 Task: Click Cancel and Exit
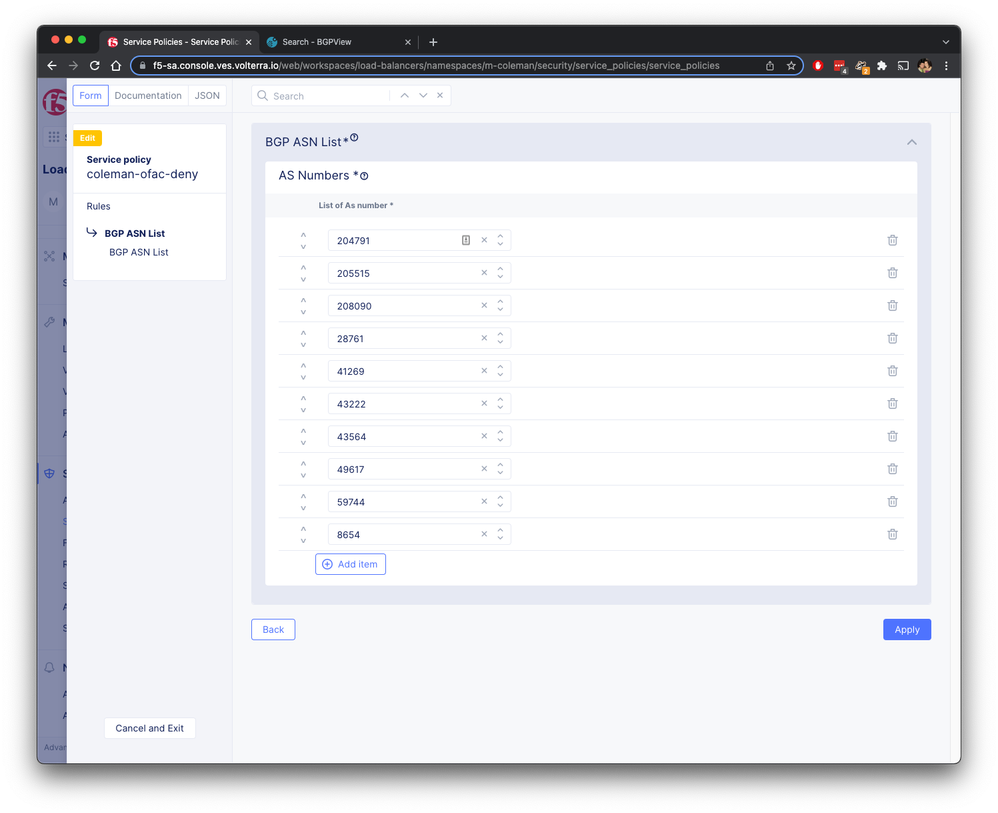coord(150,728)
